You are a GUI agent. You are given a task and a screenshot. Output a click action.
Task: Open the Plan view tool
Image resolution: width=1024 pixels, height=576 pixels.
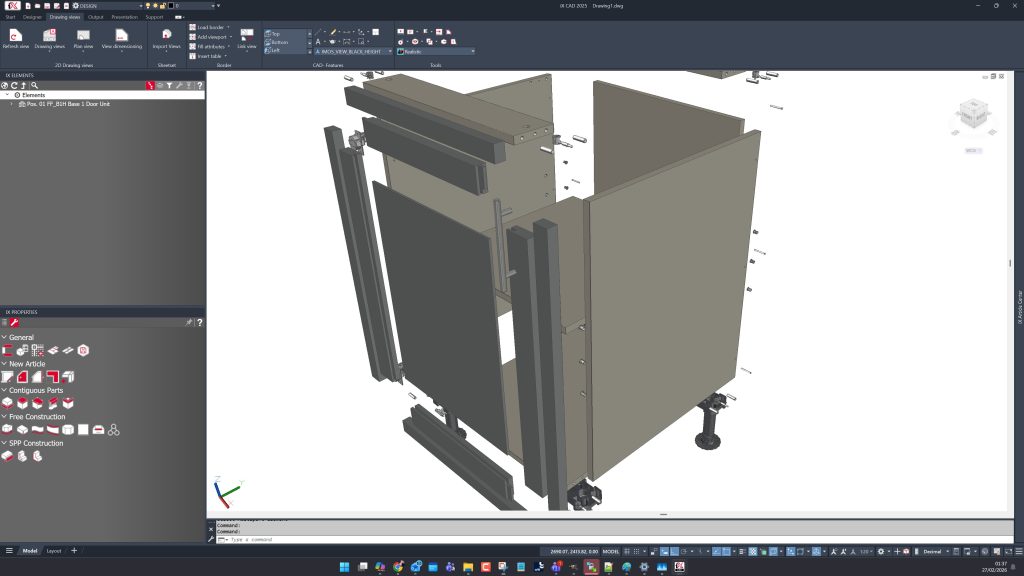(x=83, y=36)
